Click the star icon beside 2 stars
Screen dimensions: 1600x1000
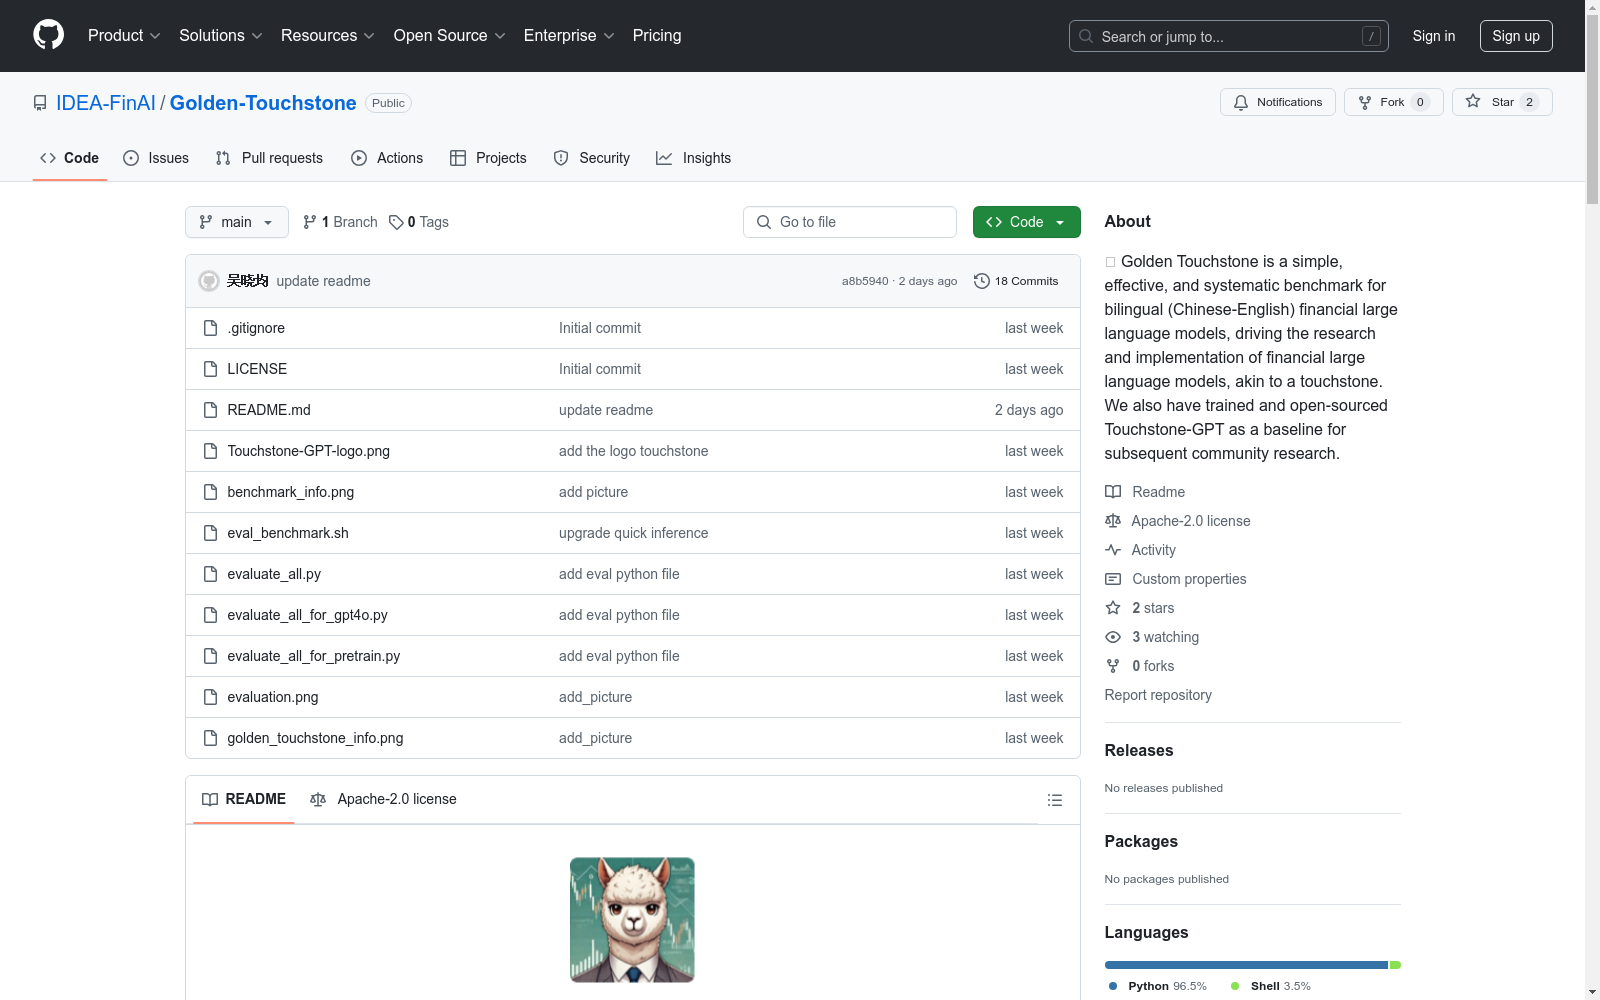coord(1113,608)
